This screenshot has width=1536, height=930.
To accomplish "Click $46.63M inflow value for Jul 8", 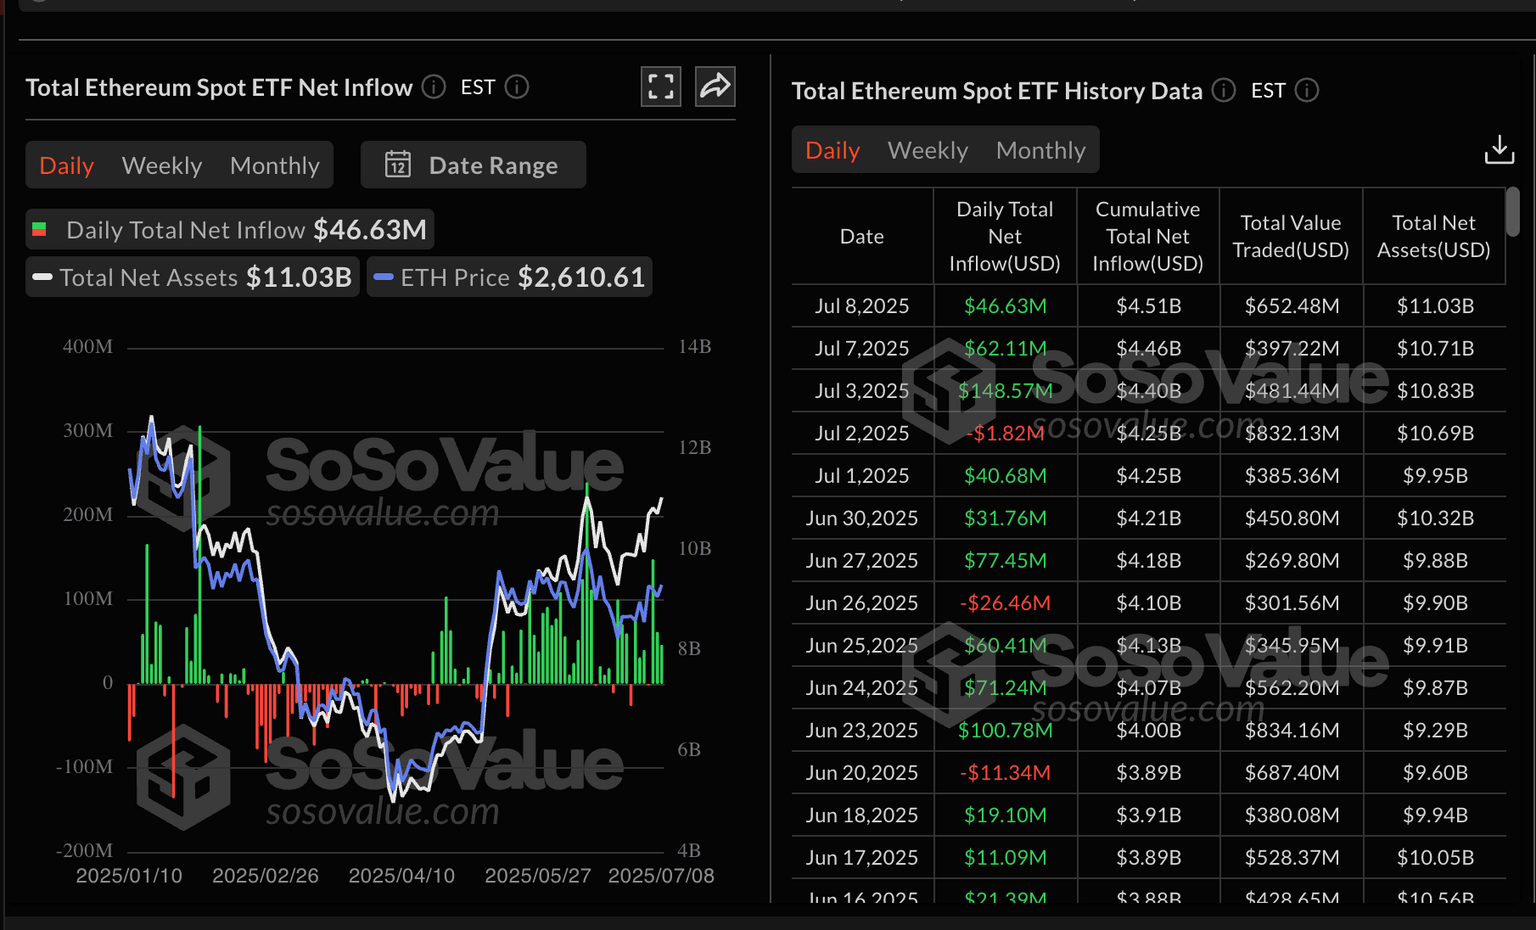I will (x=1005, y=306).
